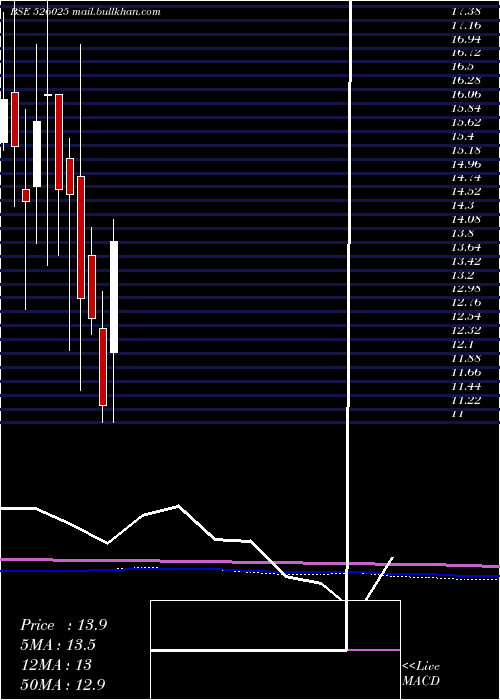
Task: Click the 'BSE 526025 mail.bullkhan.com' chart title
Action: [x=85, y=12]
